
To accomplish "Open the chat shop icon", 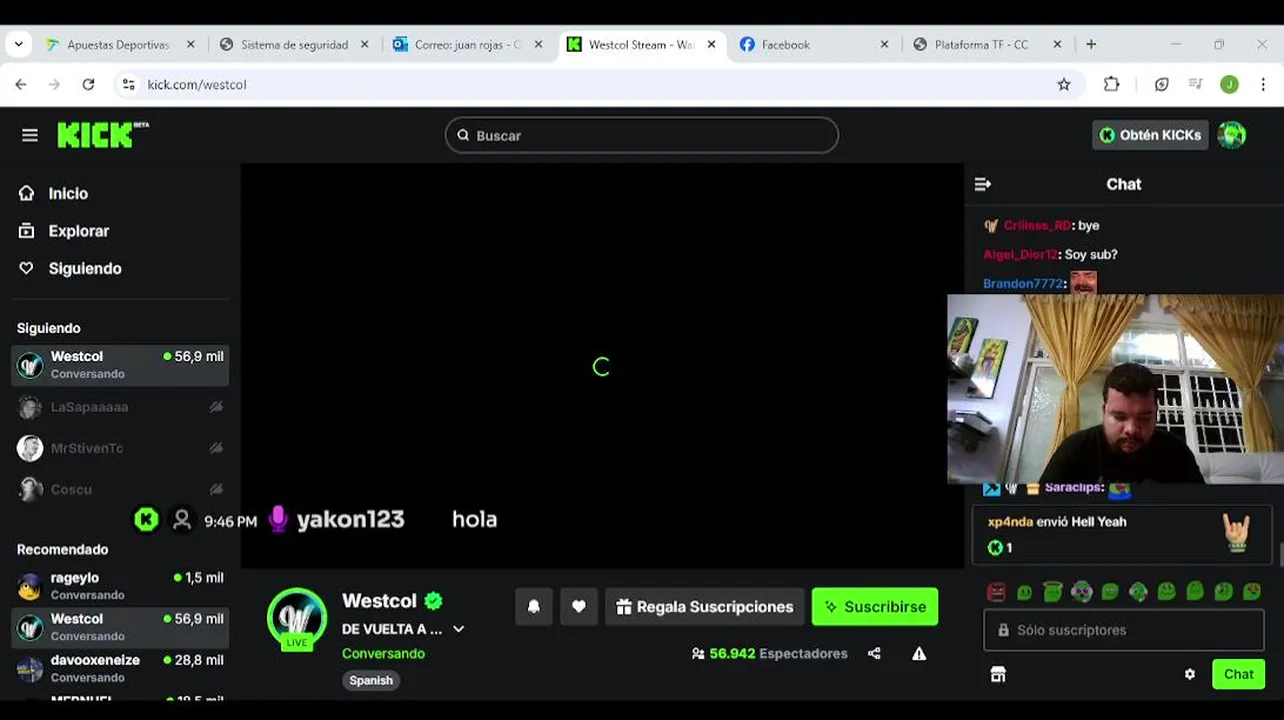I will pyautogui.click(x=998, y=674).
